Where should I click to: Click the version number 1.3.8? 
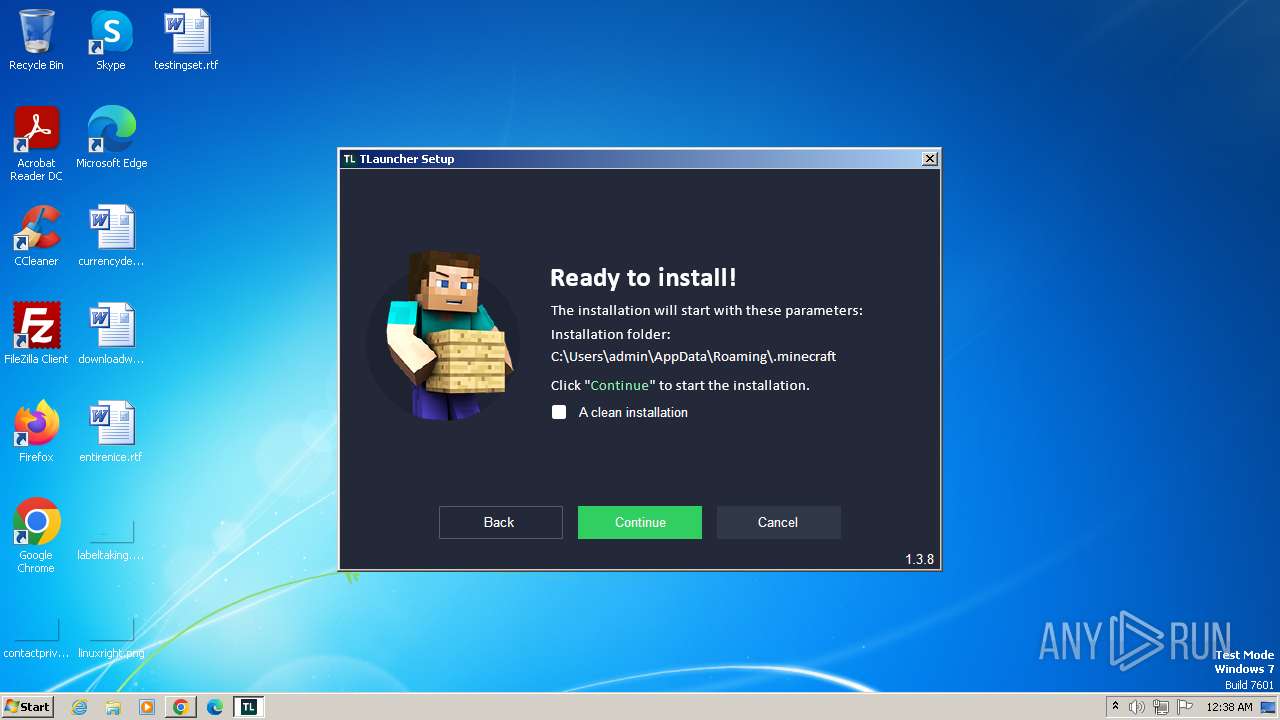click(920, 559)
